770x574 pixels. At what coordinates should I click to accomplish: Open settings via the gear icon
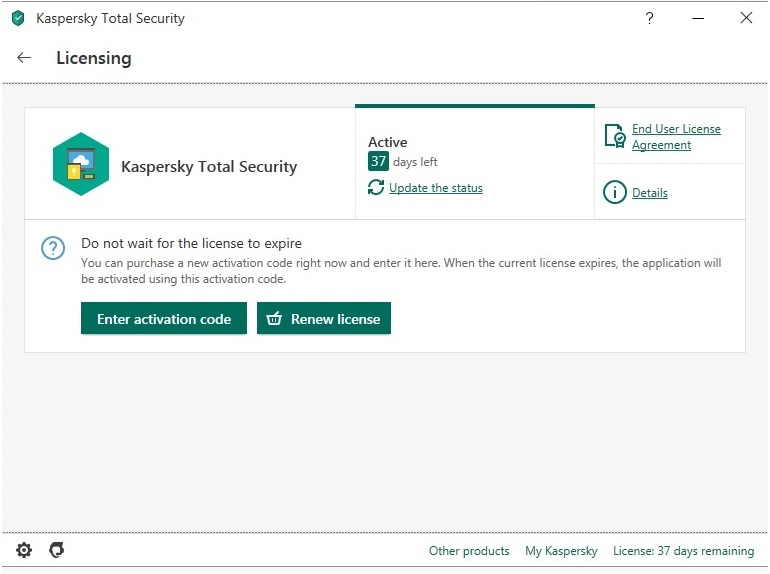point(24,550)
